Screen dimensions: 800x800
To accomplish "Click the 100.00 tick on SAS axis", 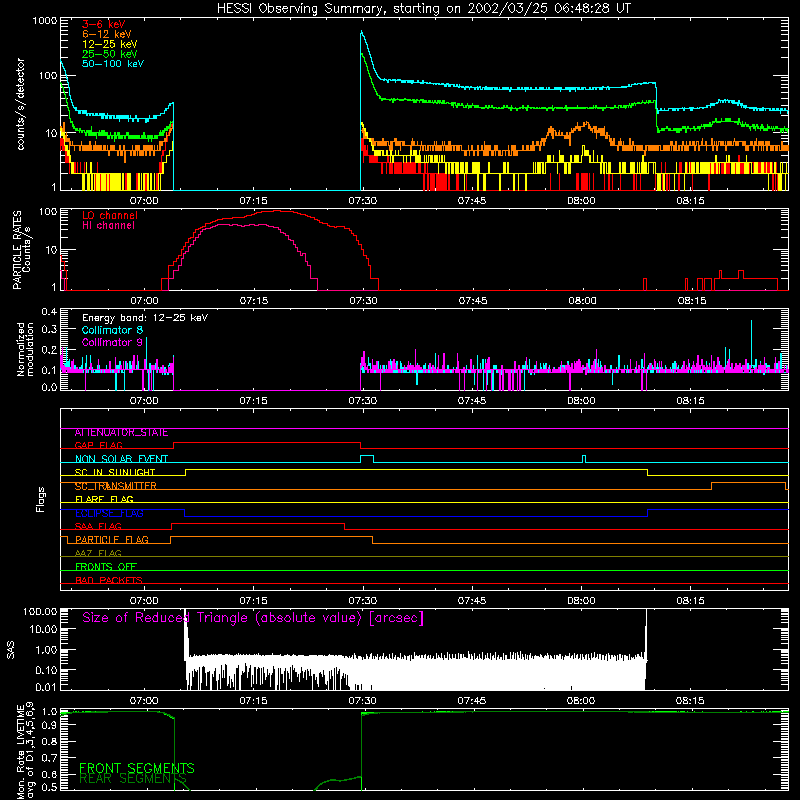I will coord(40,611).
